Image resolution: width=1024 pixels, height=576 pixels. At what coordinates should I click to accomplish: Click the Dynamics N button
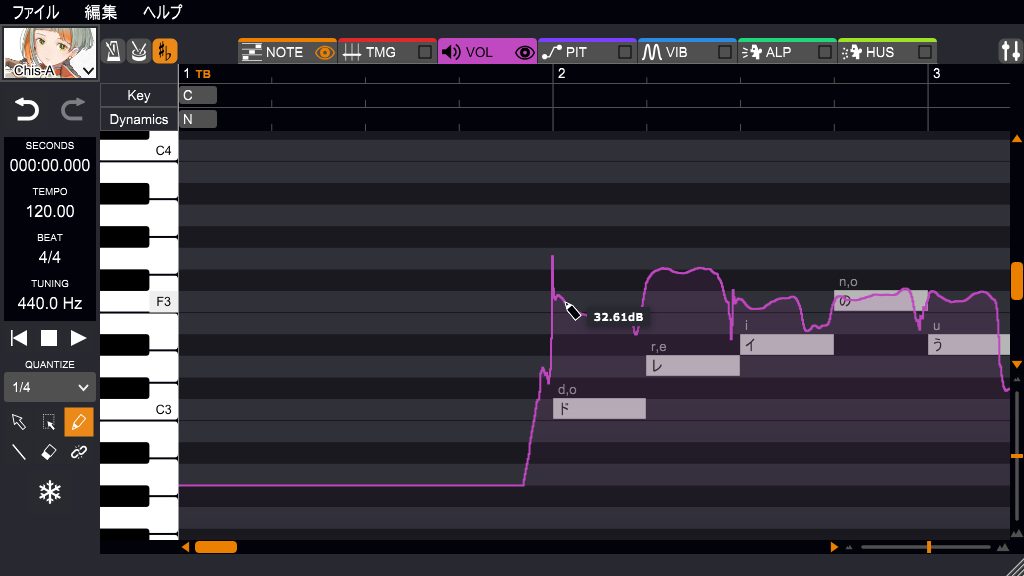point(196,118)
